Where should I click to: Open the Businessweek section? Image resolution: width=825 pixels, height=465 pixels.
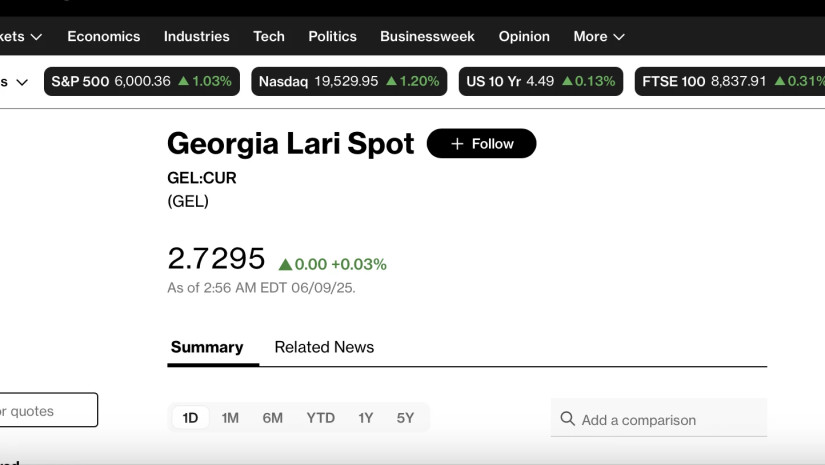(x=427, y=36)
